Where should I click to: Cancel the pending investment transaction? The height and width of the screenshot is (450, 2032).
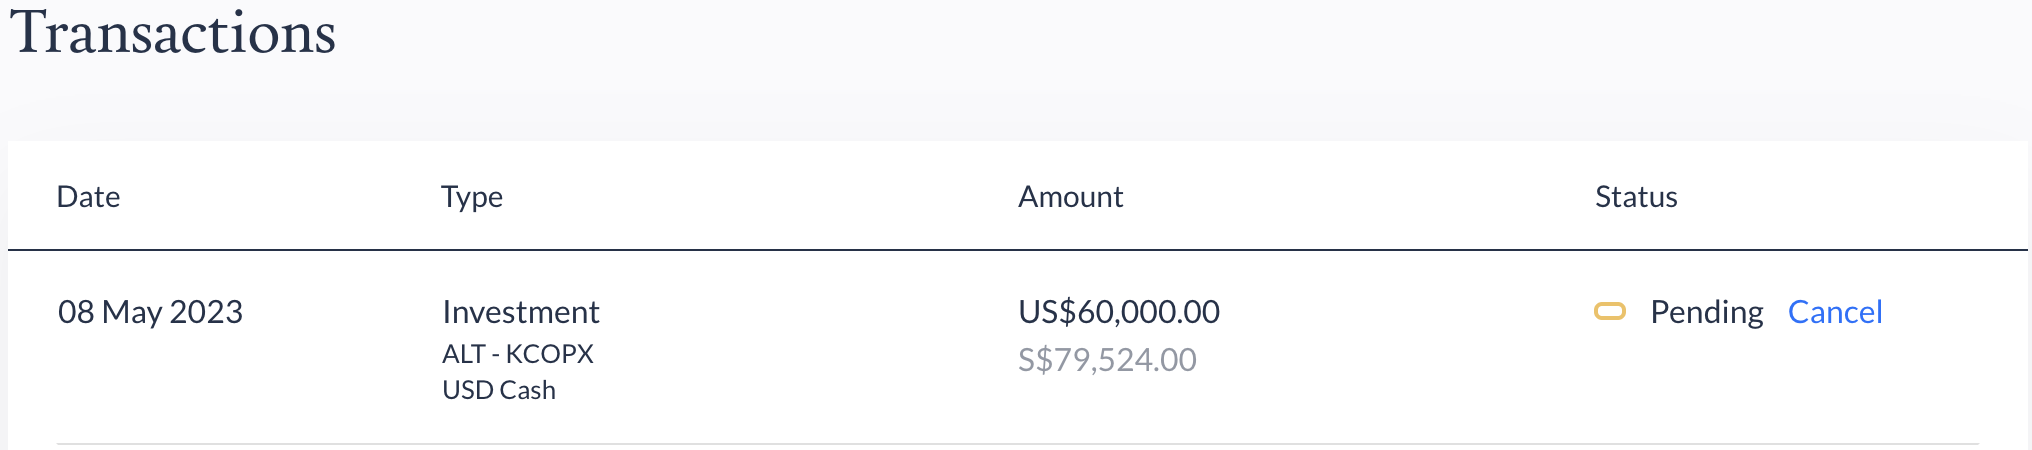[1835, 312]
